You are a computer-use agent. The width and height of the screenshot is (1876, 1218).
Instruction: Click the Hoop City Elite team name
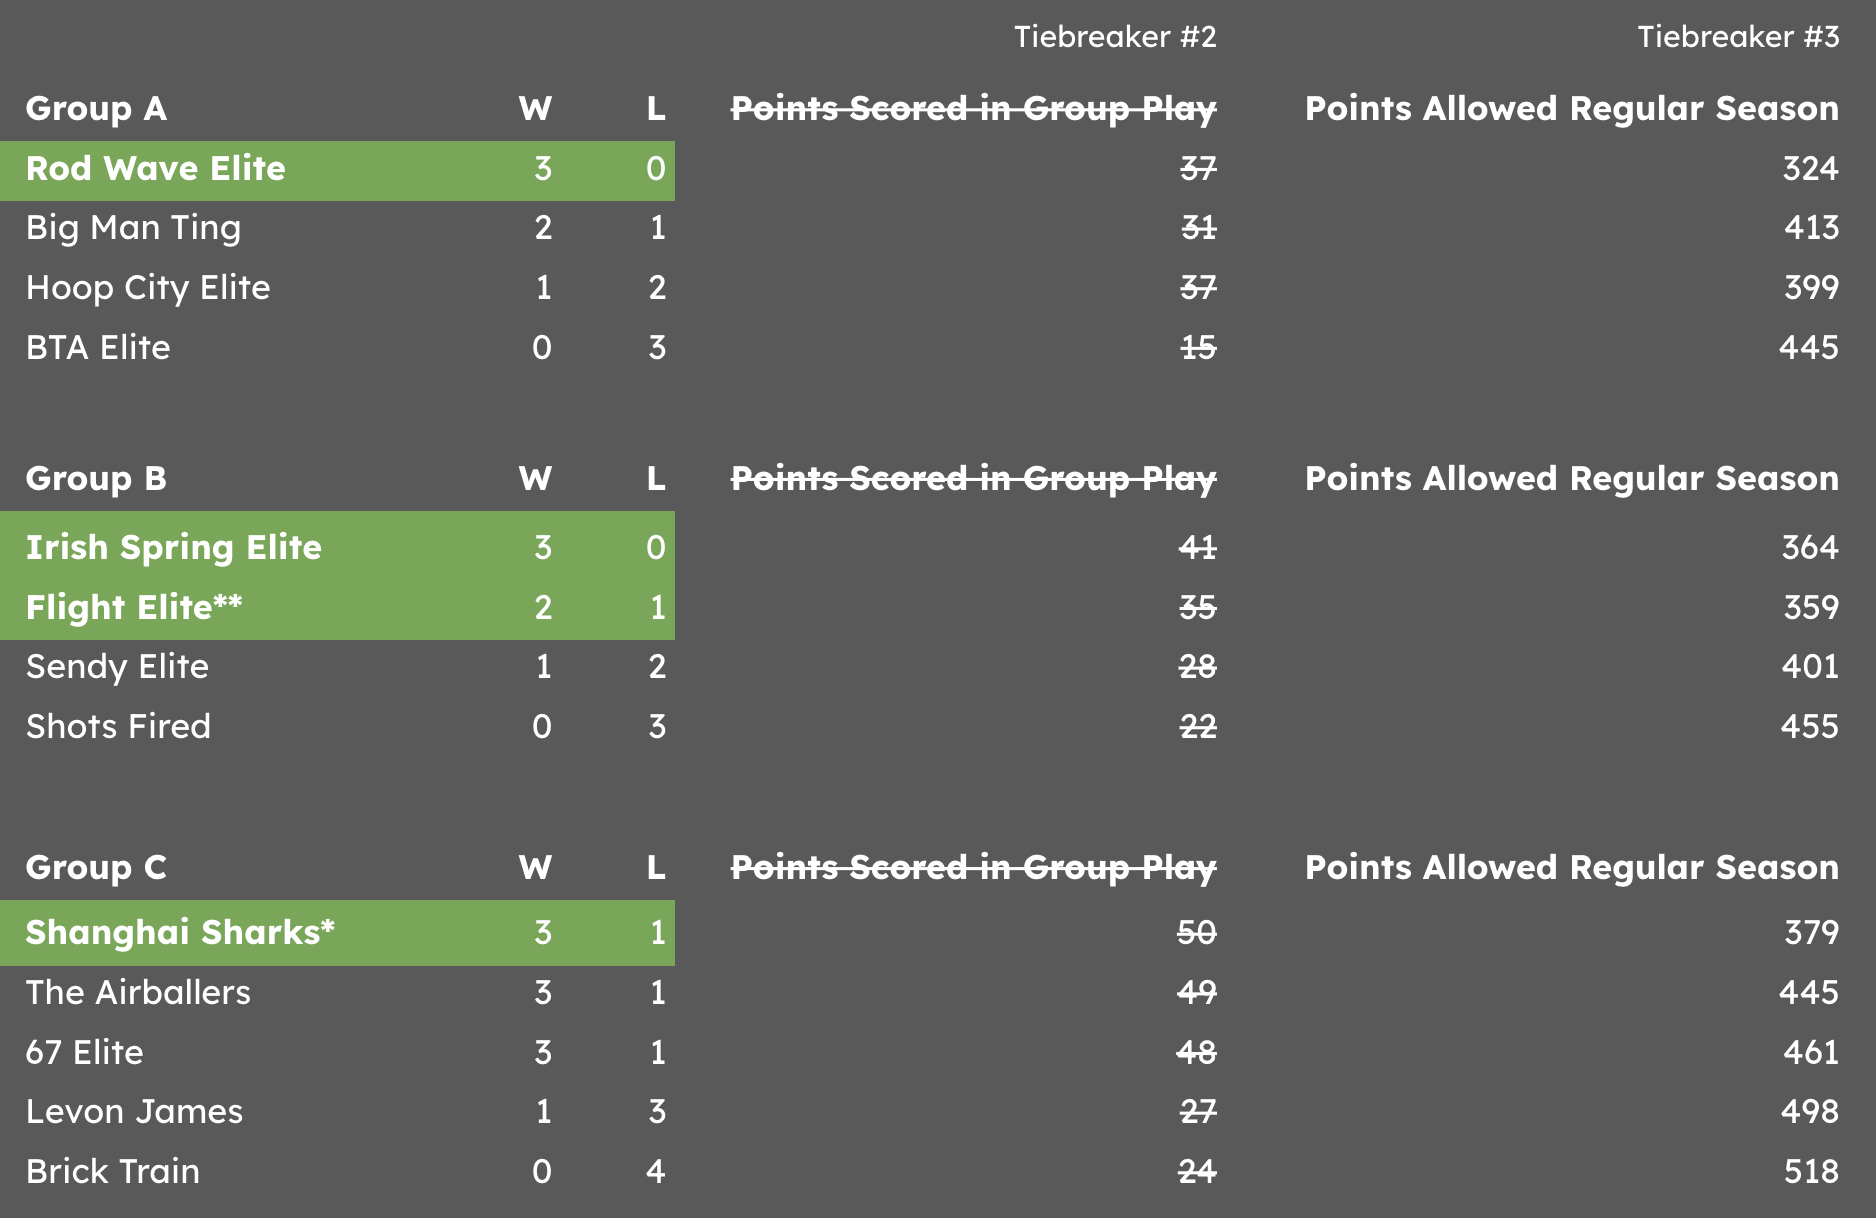click(x=148, y=289)
